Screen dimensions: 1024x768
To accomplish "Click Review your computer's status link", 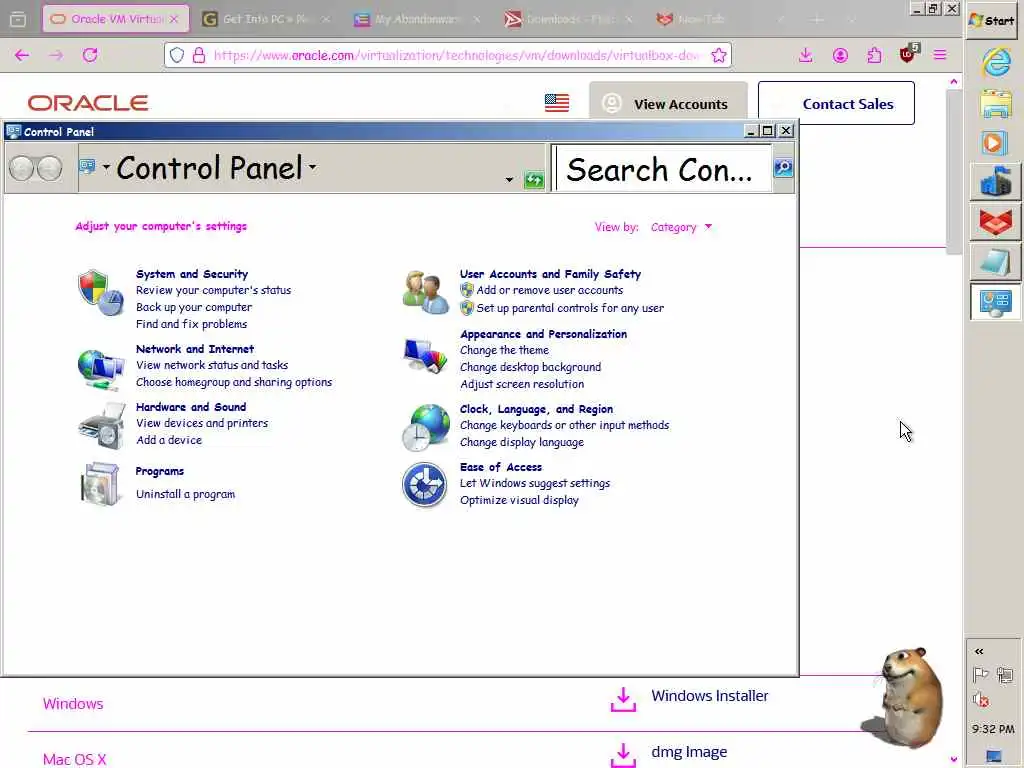I will pyautogui.click(x=214, y=290).
